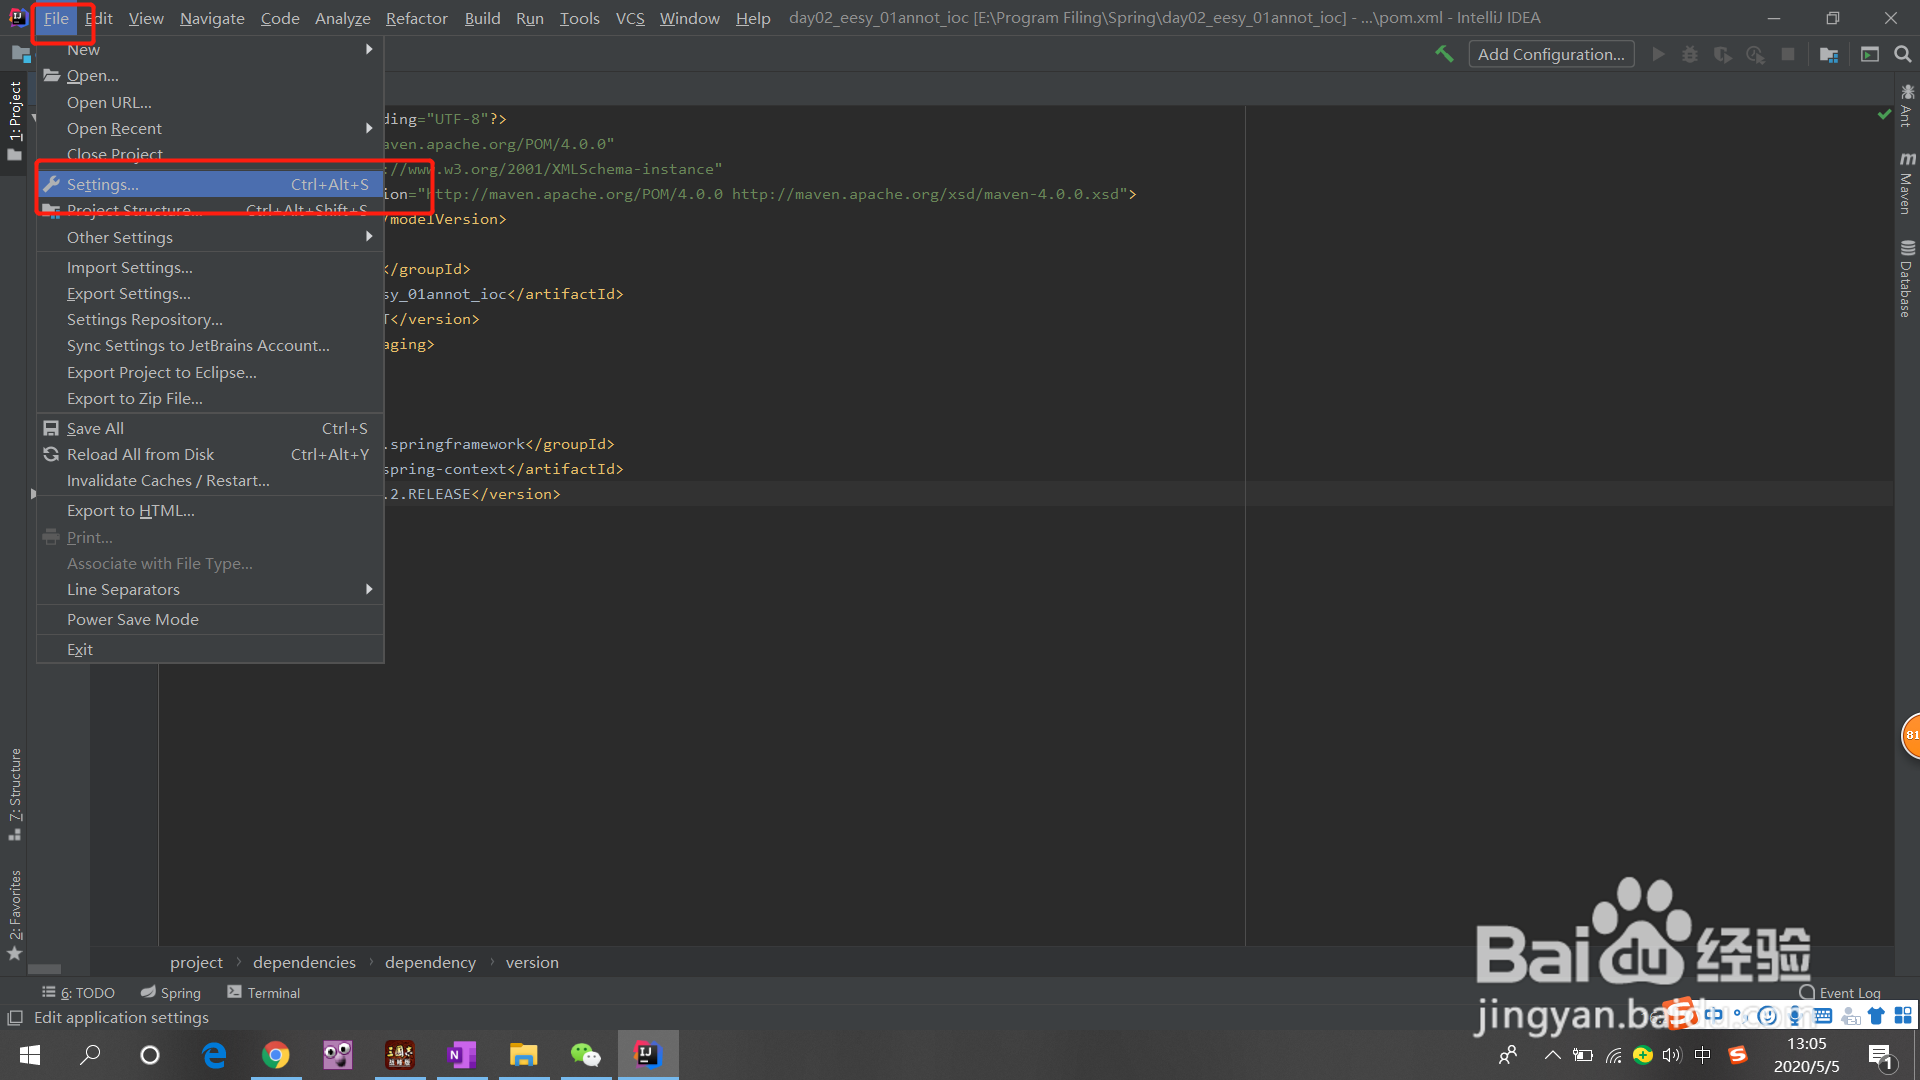Open File Explorer from taskbar
The height and width of the screenshot is (1080, 1920).
(x=524, y=1054)
